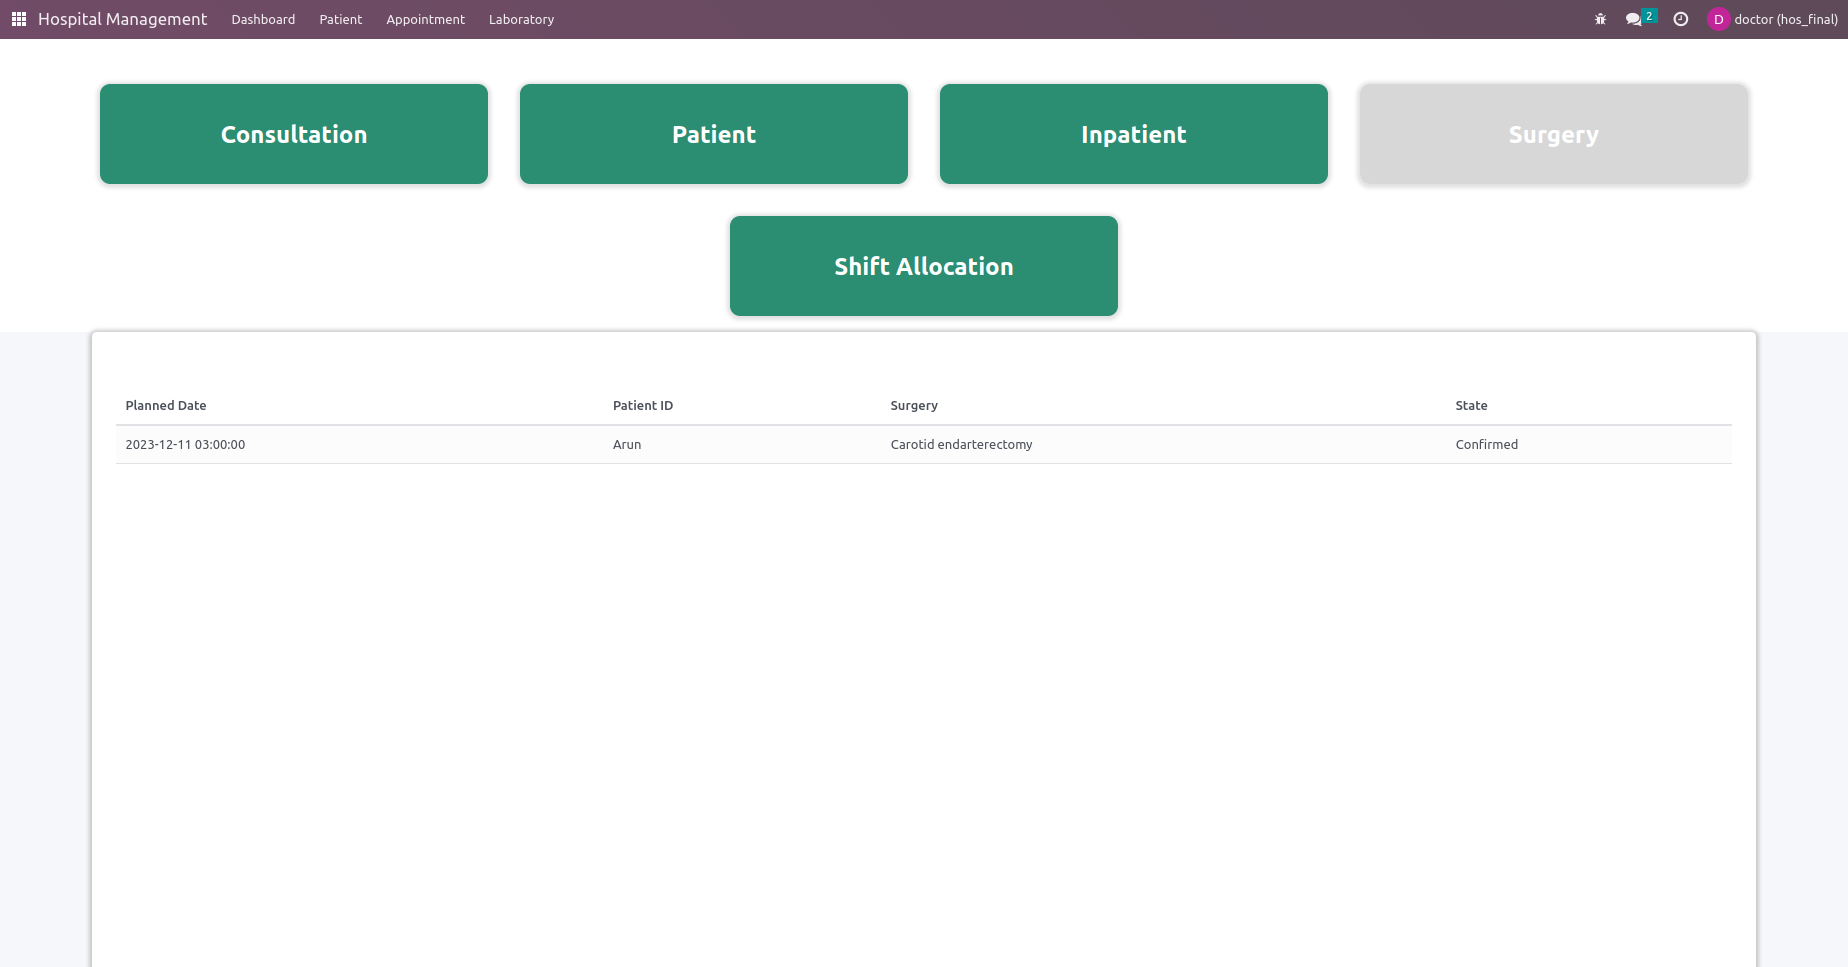Open the Consultation card

[x=294, y=134]
